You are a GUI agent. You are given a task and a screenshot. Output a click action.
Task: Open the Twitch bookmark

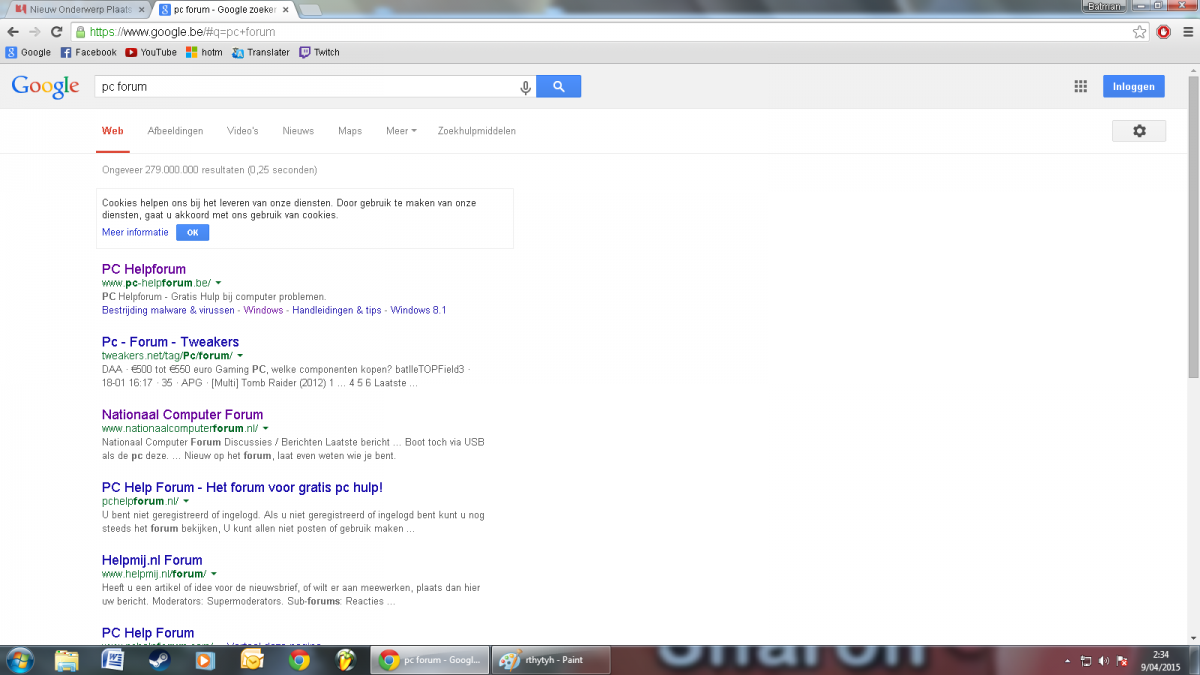[319, 52]
